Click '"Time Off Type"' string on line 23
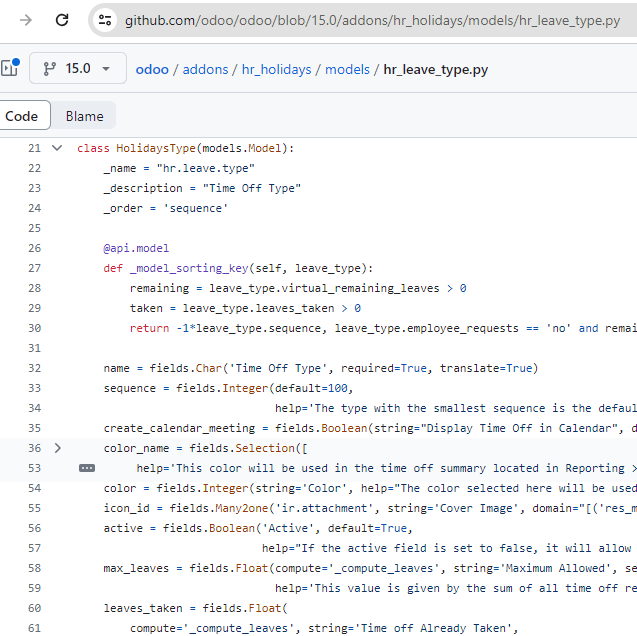The width and height of the screenshot is (637, 636). click(x=252, y=188)
